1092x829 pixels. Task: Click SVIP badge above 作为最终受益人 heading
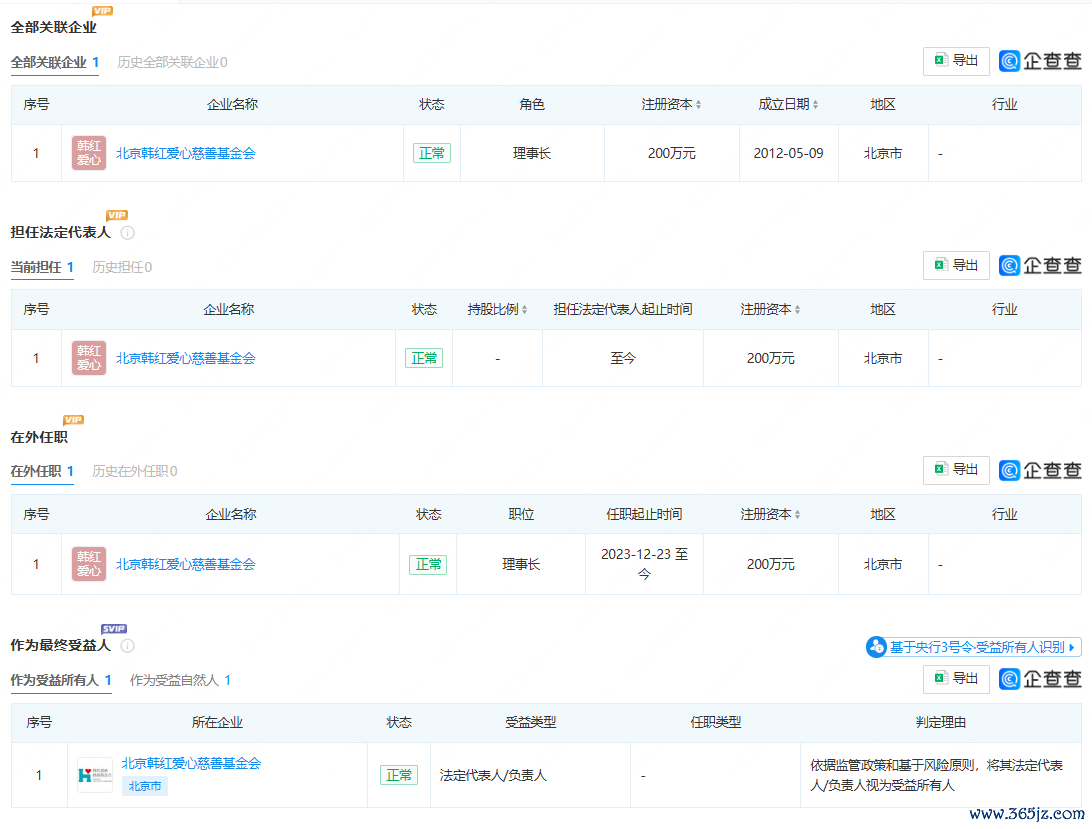[x=114, y=628]
